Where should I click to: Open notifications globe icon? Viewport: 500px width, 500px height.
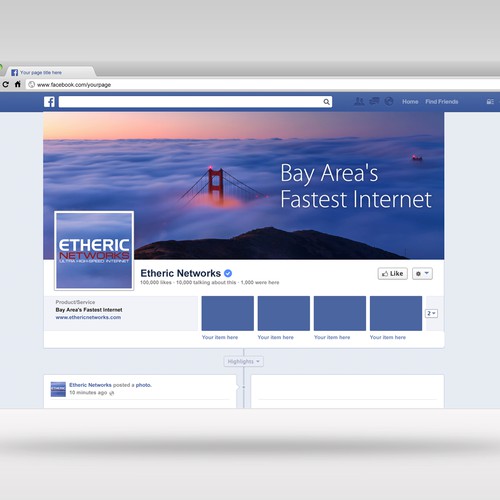tap(389, 101)
